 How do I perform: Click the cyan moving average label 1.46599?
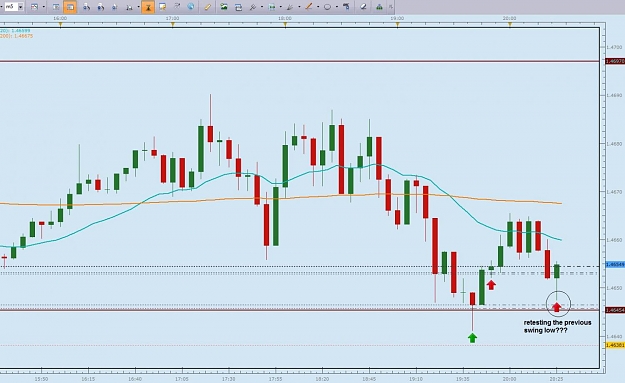tap(15, 31)
